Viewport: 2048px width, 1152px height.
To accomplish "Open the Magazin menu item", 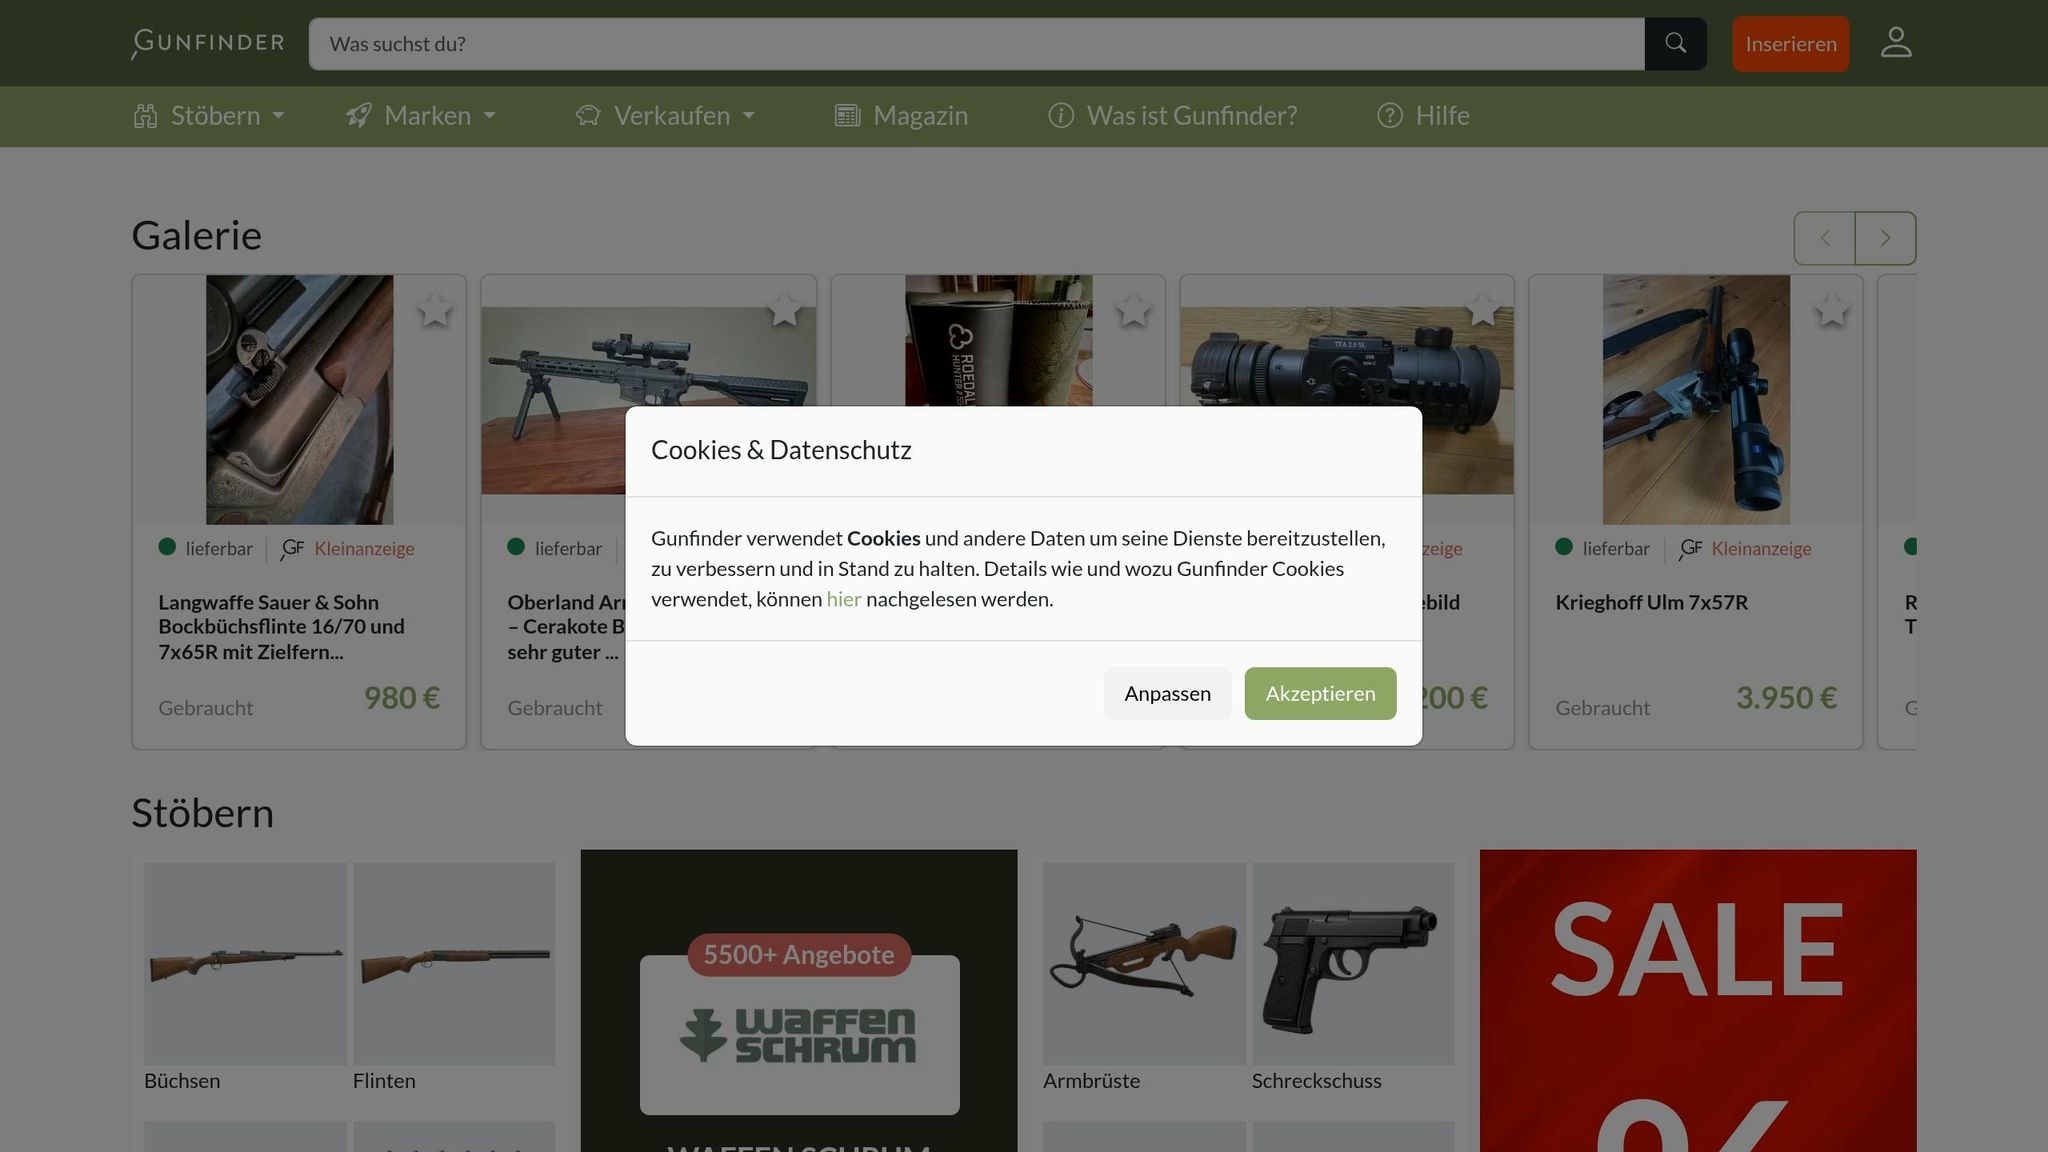I will click(x=919, y=116).
